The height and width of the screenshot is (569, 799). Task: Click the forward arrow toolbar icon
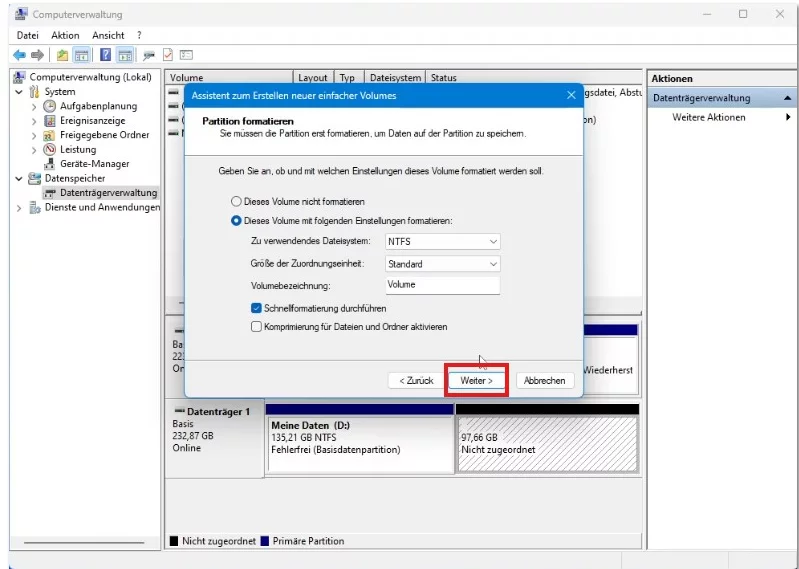tap(37, 55)
